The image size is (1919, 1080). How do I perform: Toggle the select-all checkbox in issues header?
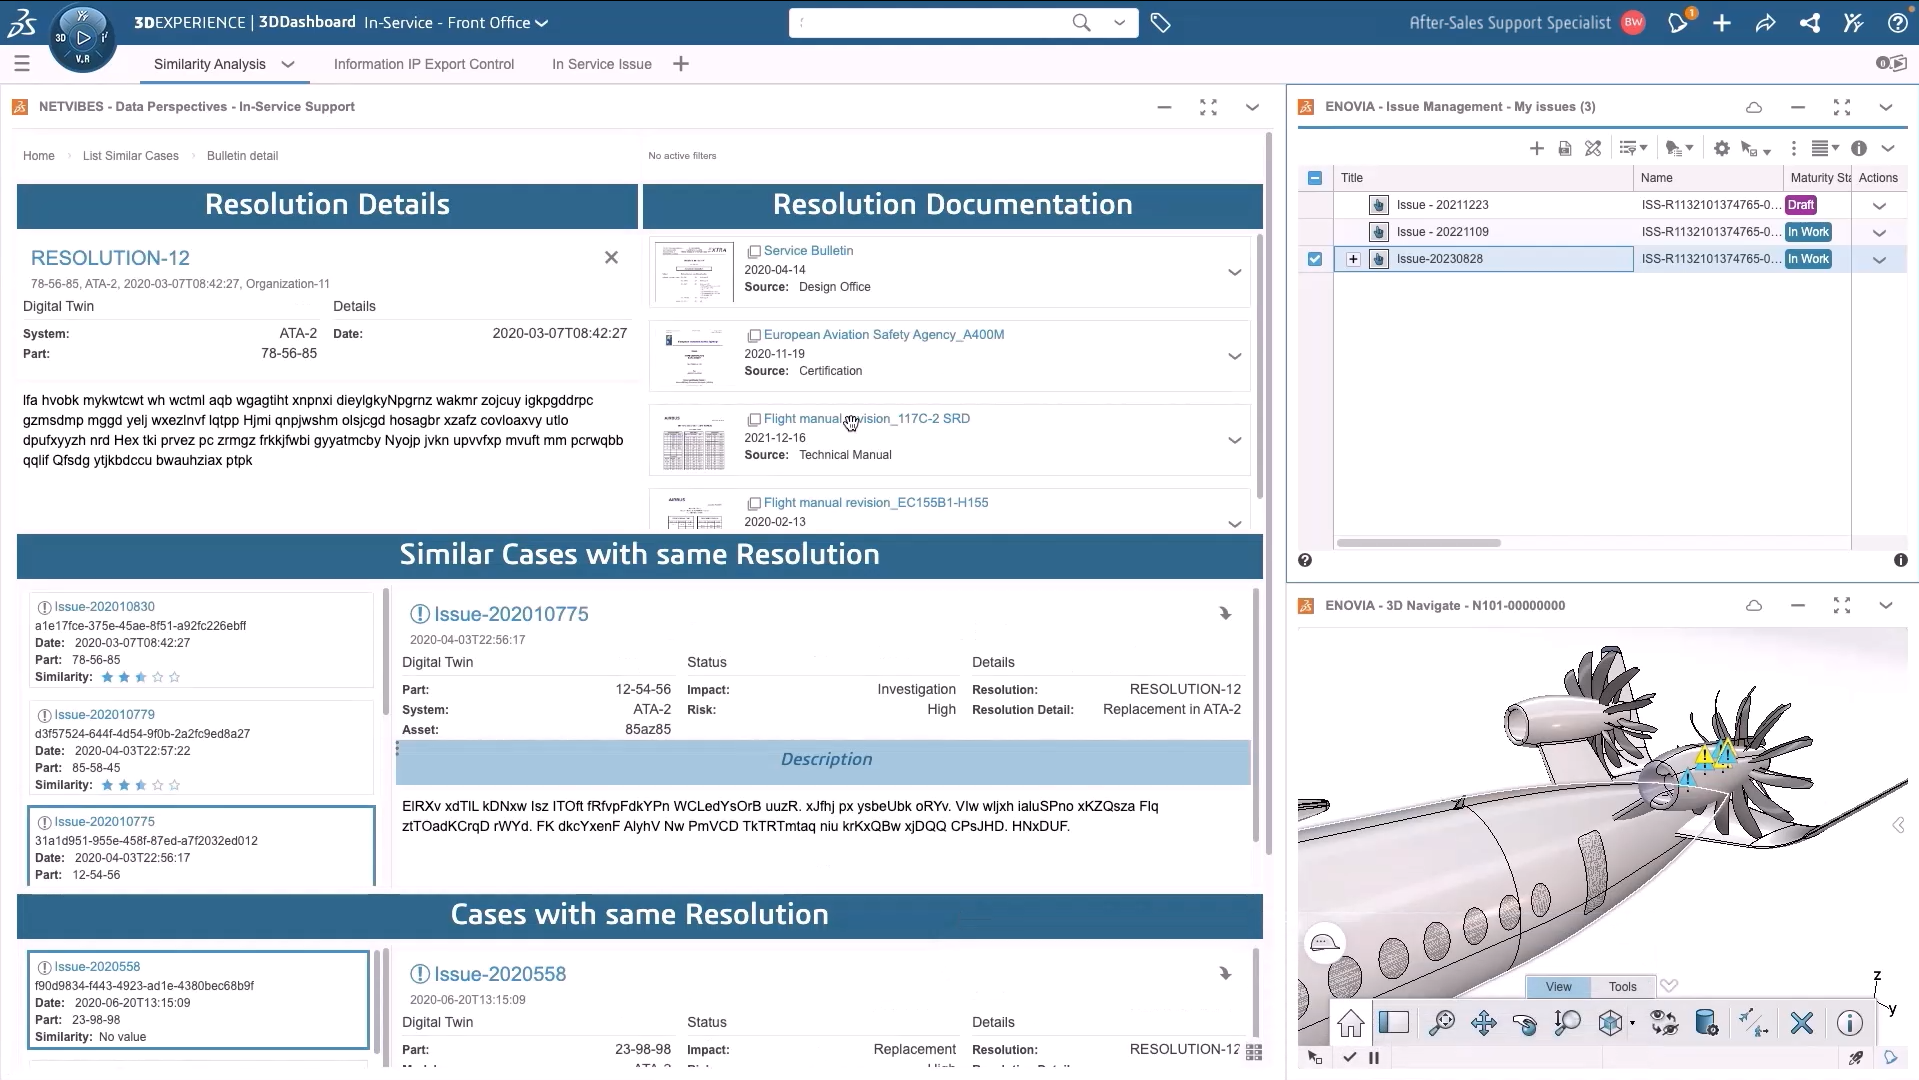1315,178
